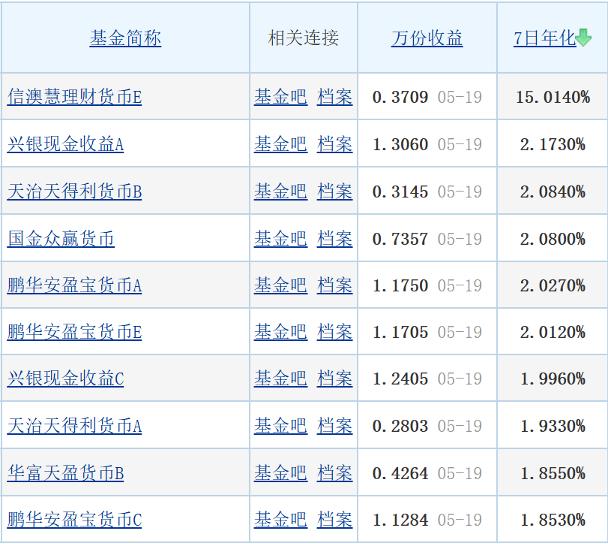Select the 2.0800% yield value
The height and width of the screenshot is (544, 608).
tap(553, 239)
